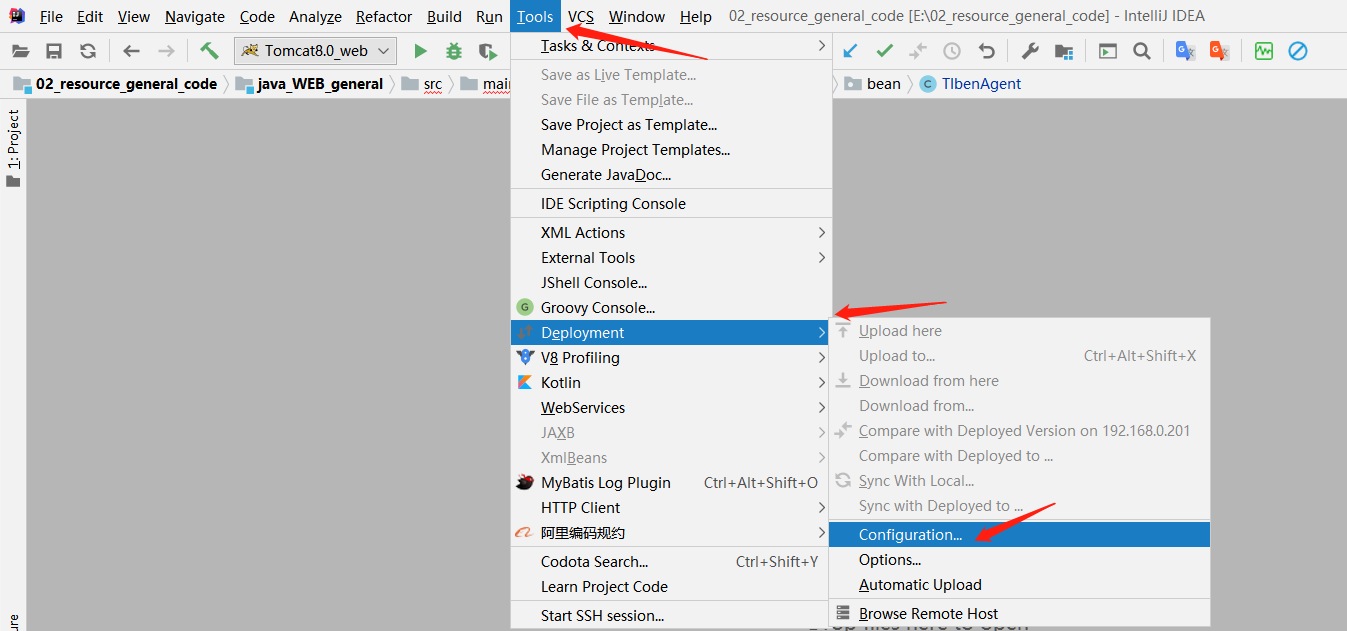Click the Show History clock icon

(952, 51)
